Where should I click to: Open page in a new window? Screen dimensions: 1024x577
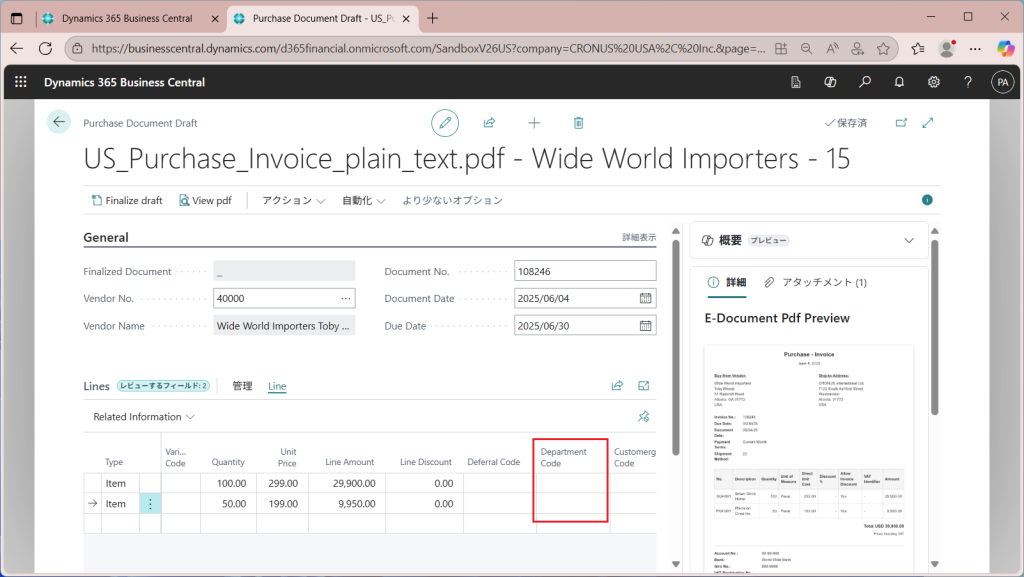901,123
